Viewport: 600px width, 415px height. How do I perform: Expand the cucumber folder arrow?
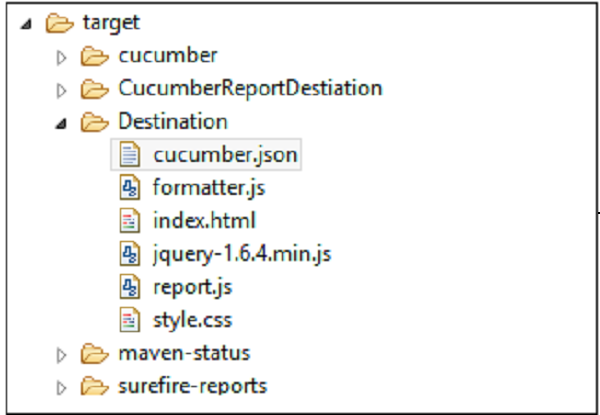(62, 57)
